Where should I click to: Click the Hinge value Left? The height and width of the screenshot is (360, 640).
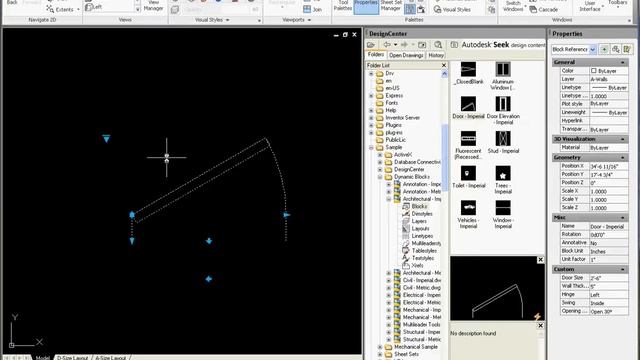[609, 295]
